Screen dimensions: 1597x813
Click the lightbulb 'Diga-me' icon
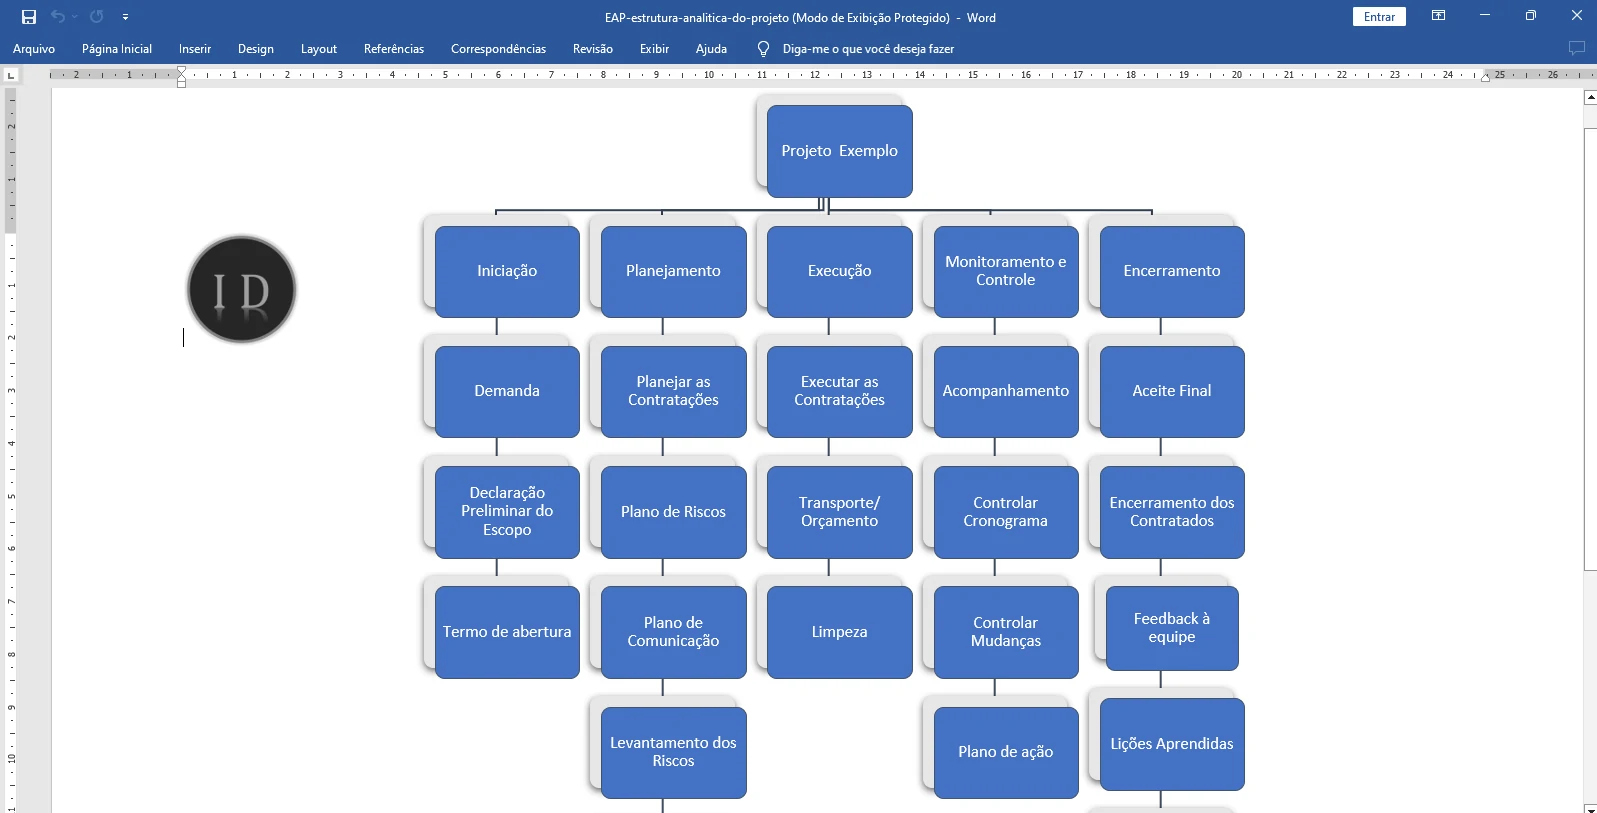pyautogui.click(x=763, y=49)
